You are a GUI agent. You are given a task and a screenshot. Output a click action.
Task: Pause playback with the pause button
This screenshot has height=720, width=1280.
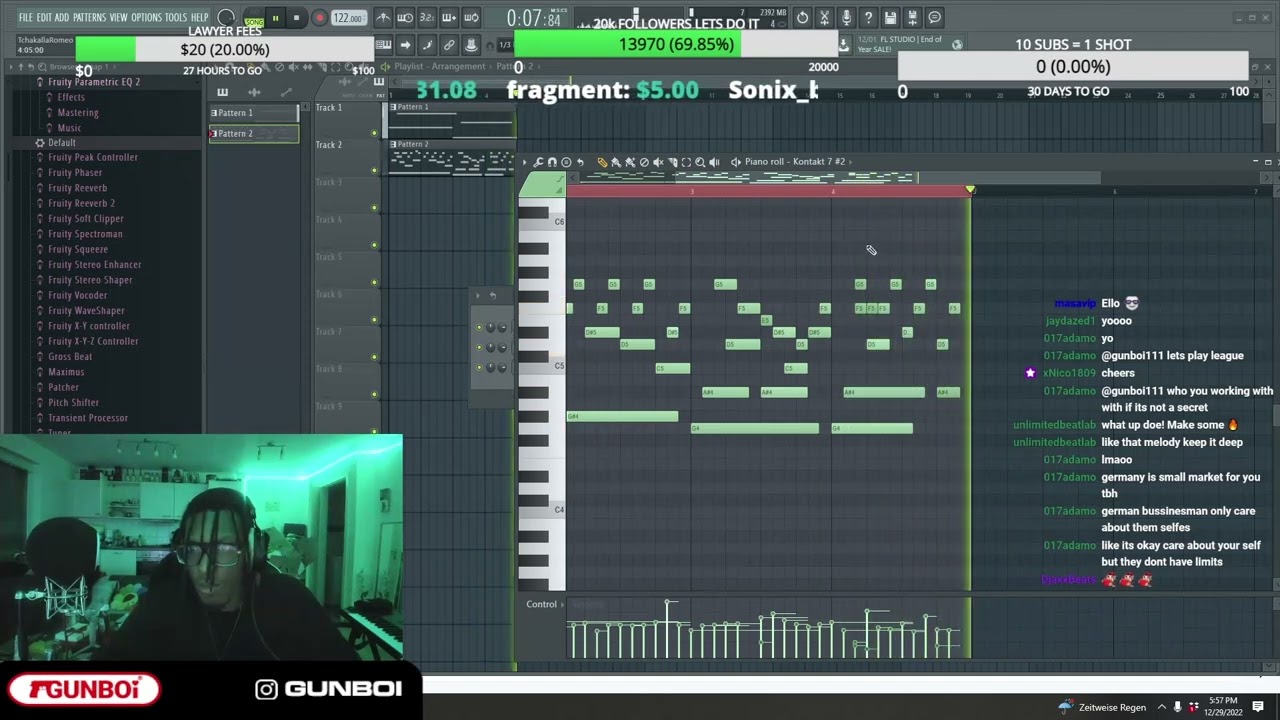pyautogui.click(x=275, y=17)
